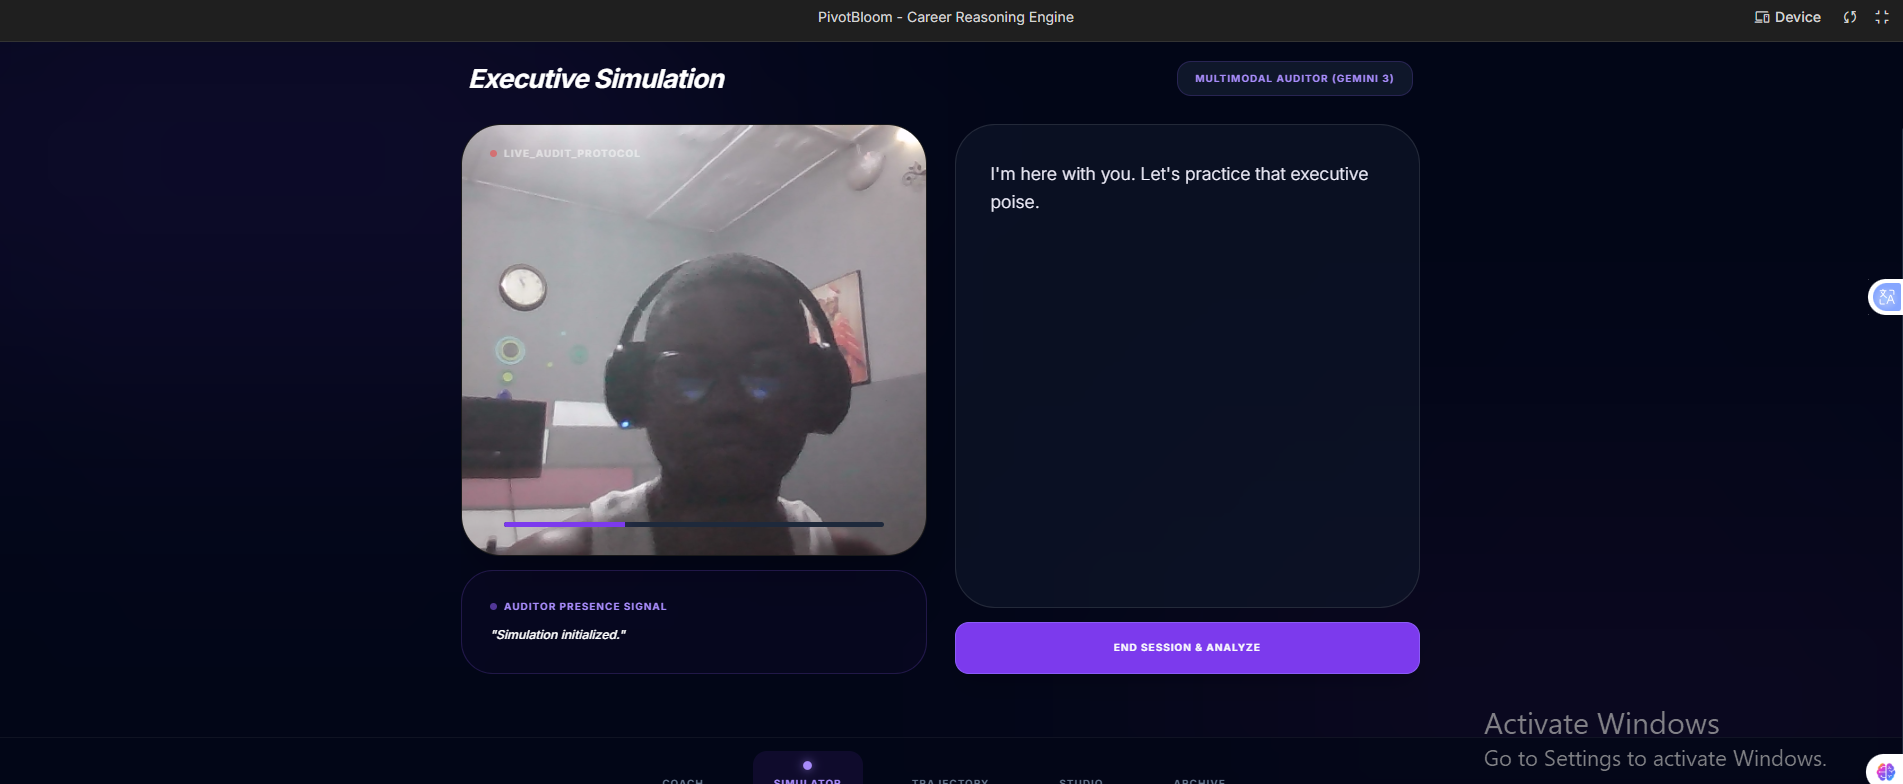Click the exit fullscreen icon
Image resolution: width=1903 pixels, height=784 pixels.
[x=1882, y=17]
